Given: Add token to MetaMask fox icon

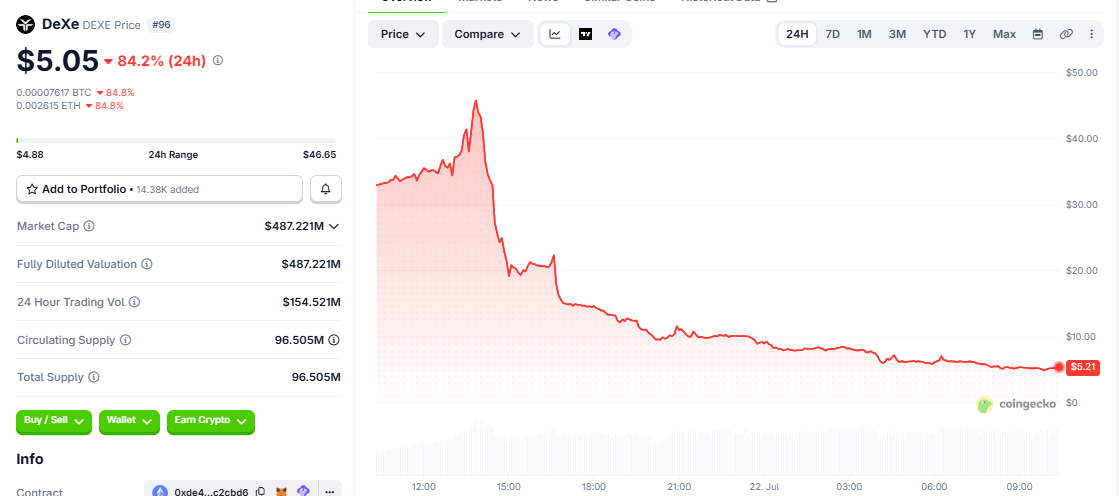Looking at the screenshot, I should [x=282, y=492].
